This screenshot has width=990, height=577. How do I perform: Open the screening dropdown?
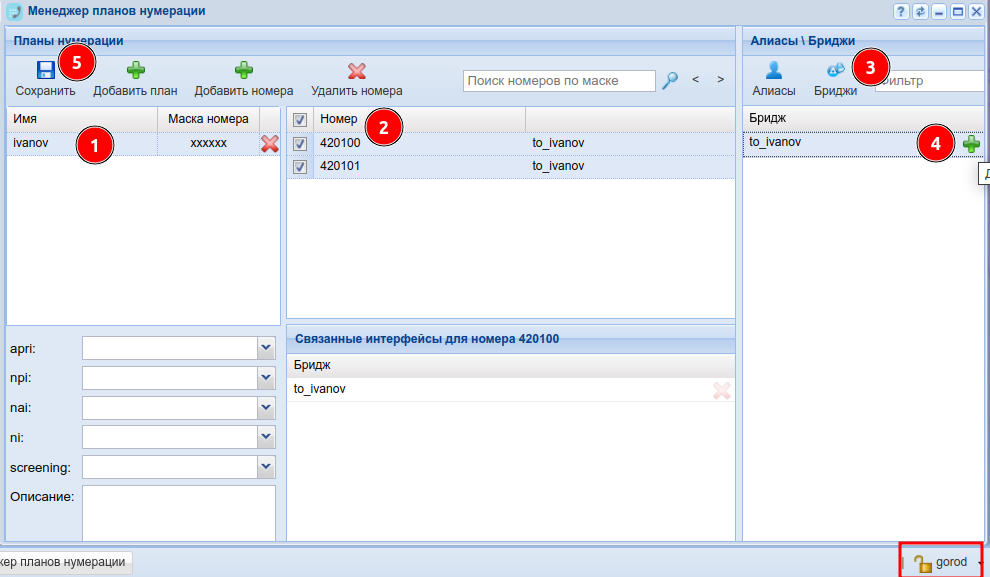point(266,467)
